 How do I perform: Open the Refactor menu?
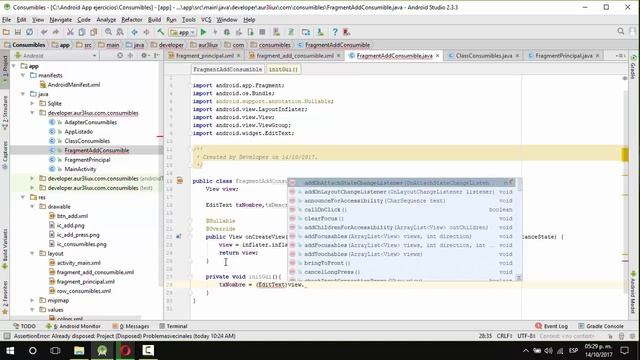click(132, 20)
